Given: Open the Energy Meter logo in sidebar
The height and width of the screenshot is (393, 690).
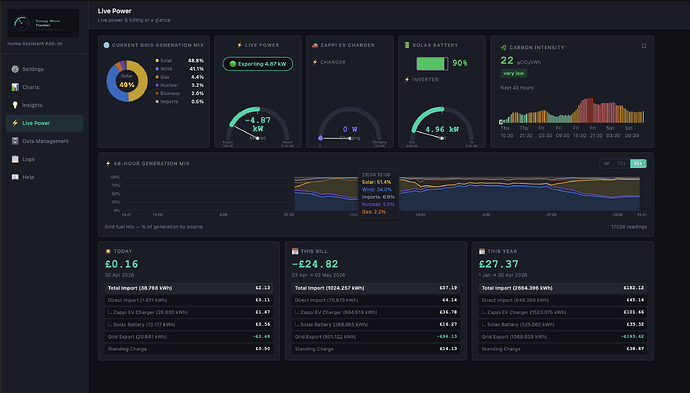Looking at the screenshot, I should pyautogui.click(x=43, y=23).
